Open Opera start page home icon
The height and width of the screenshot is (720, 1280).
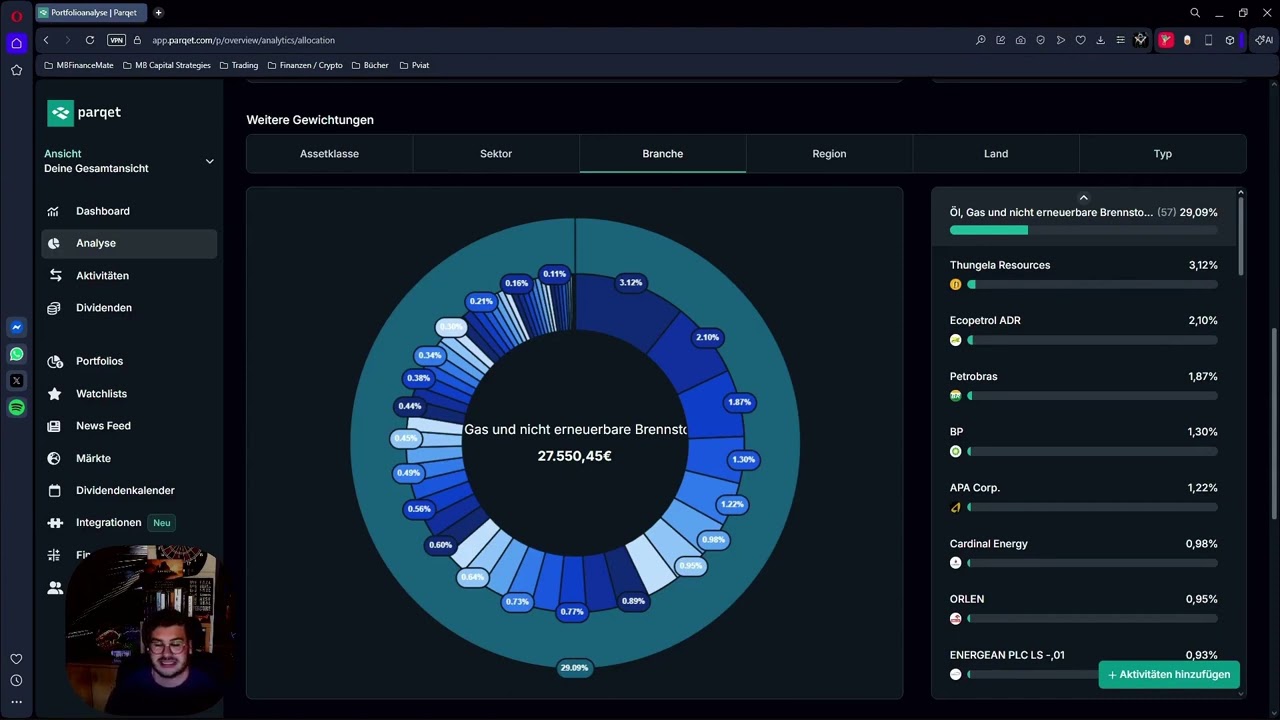[x=16, y=43]
